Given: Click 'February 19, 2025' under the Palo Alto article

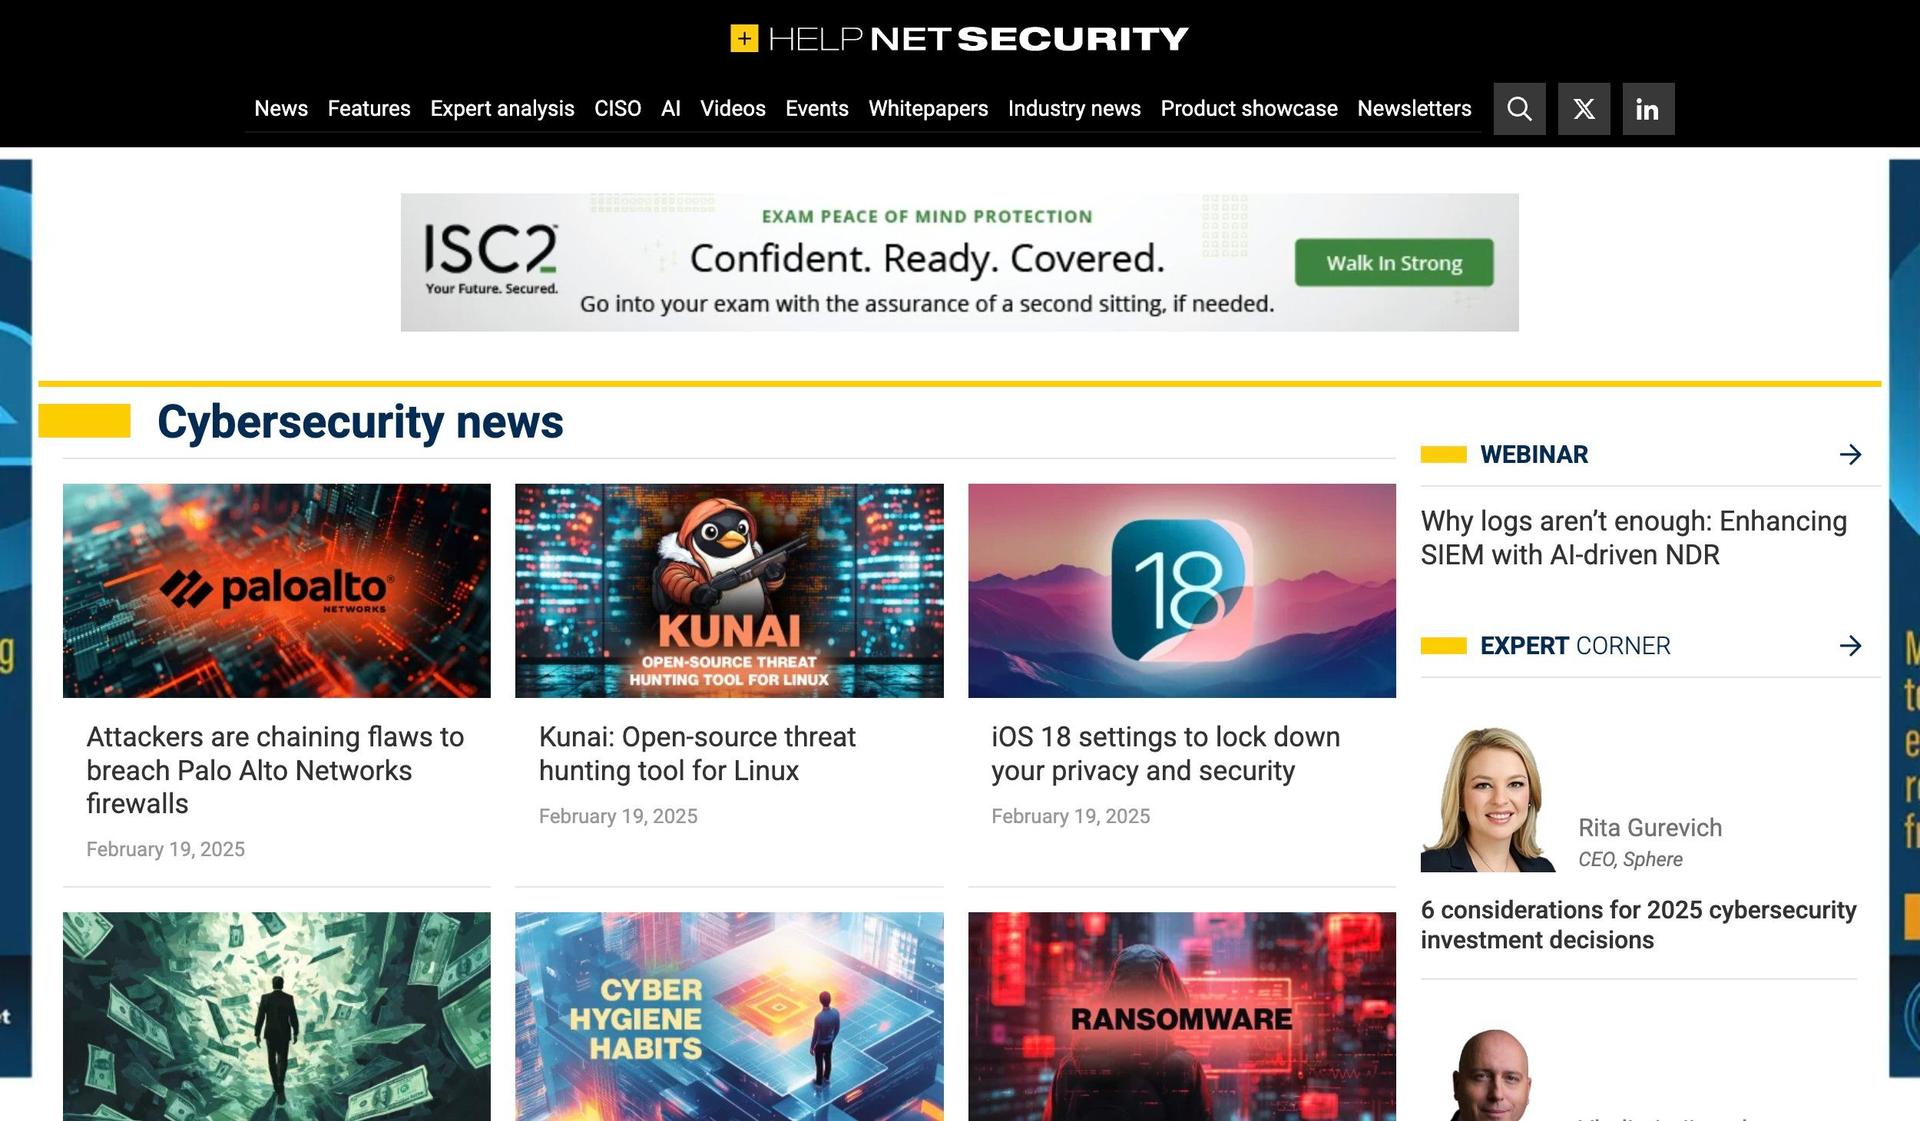Looking at the screenshot, I should (165, 849).
